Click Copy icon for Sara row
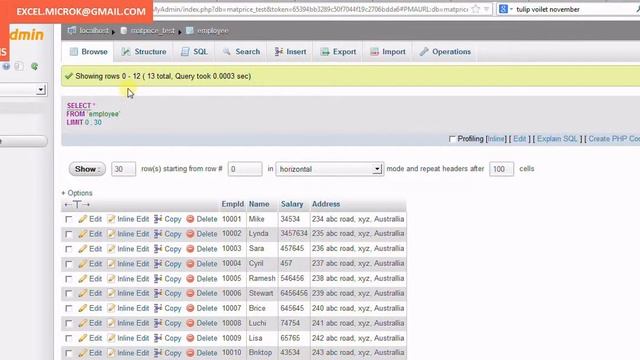 [x=158, y=249]
